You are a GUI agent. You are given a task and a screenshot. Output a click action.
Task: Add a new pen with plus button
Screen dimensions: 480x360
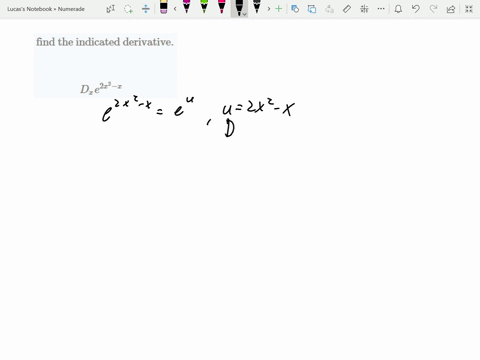tap(279, 9)
